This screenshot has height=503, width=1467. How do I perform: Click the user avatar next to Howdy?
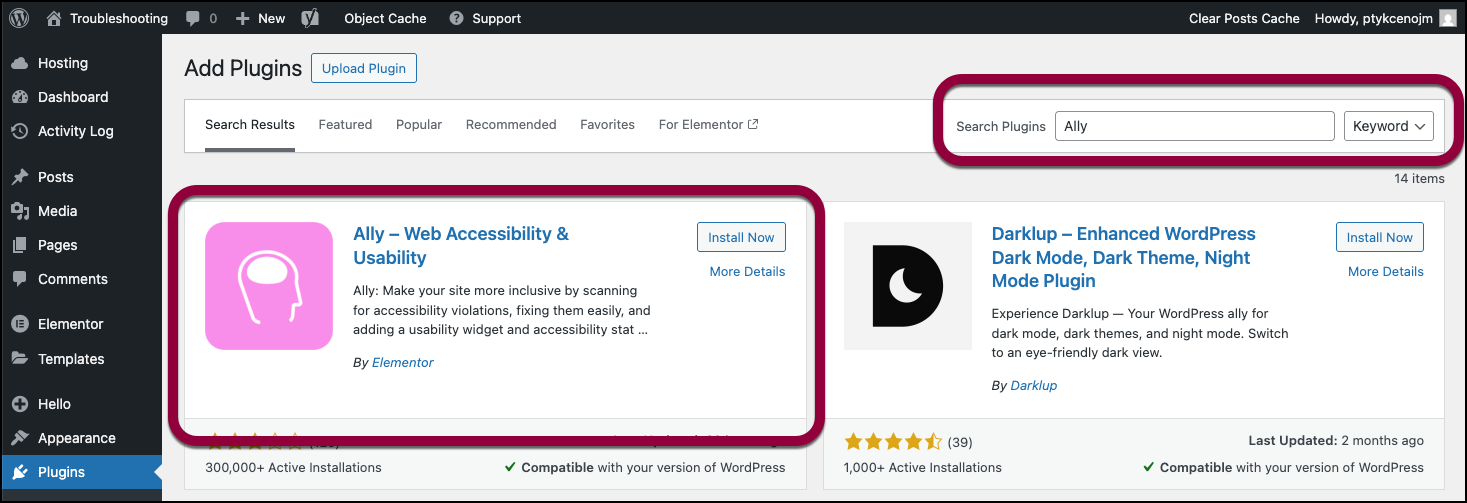point(1447,18)
